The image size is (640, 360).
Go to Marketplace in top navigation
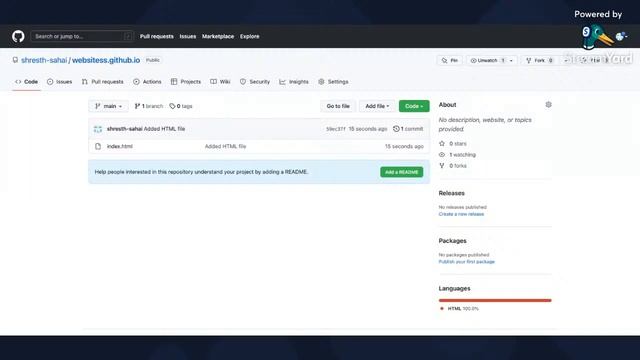[x=218, y=36]
